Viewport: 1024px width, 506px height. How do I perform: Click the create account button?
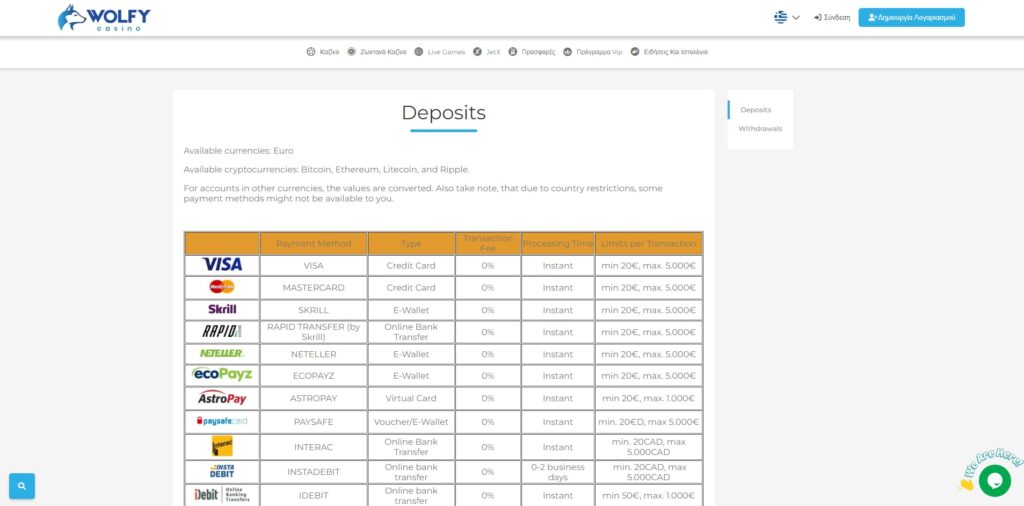point(911,18)
